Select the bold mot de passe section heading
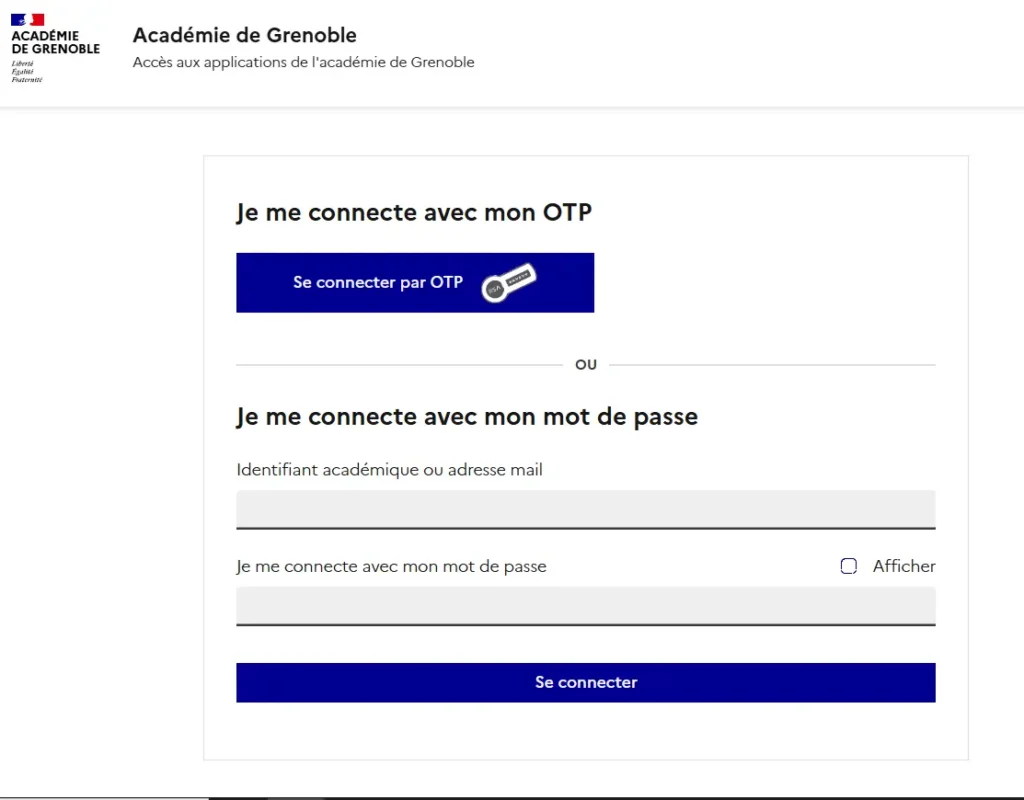The image size is (1024, 800). coord(467,417)
